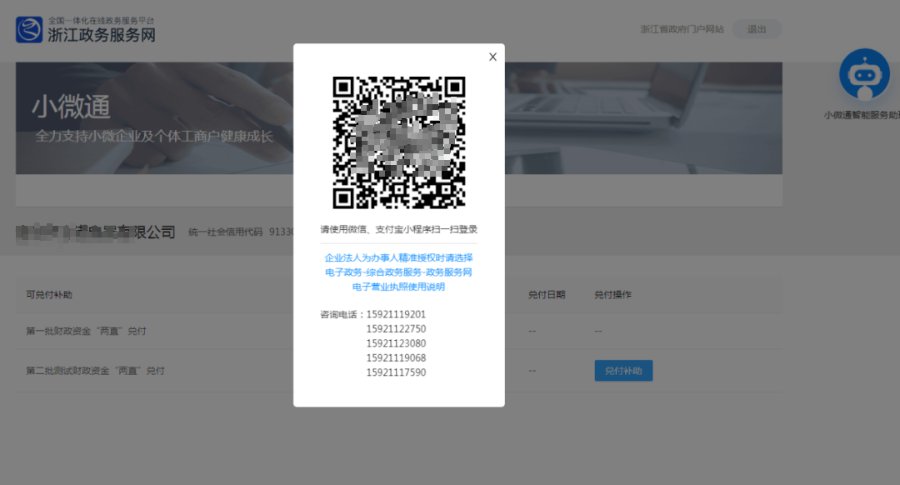The height and width of the screenshot is (485, 900).
Task: Click the blue 兑付补助 button
Action: 623,370
